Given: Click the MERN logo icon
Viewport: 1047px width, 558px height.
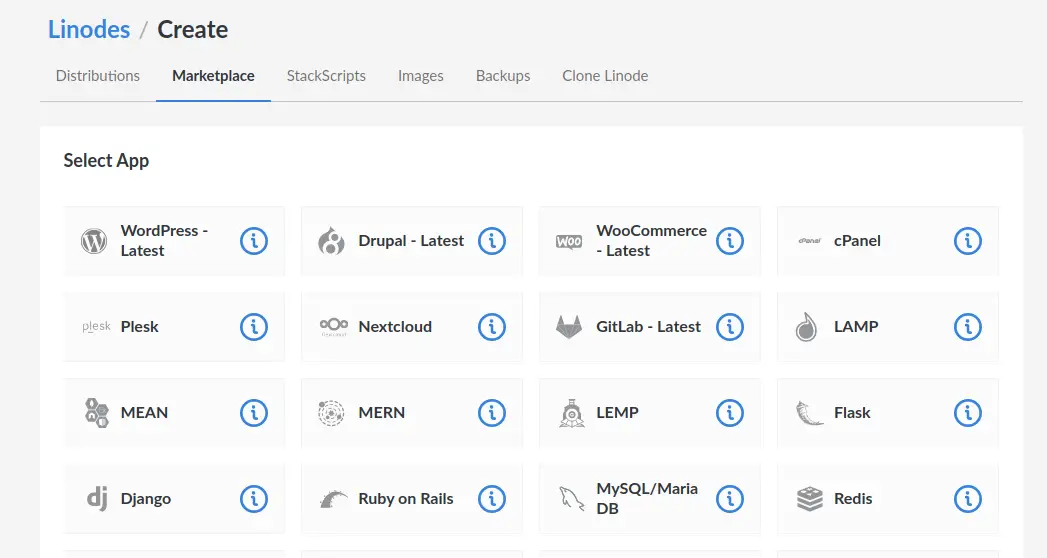Looking at the screenshot, I should point(331,412).
